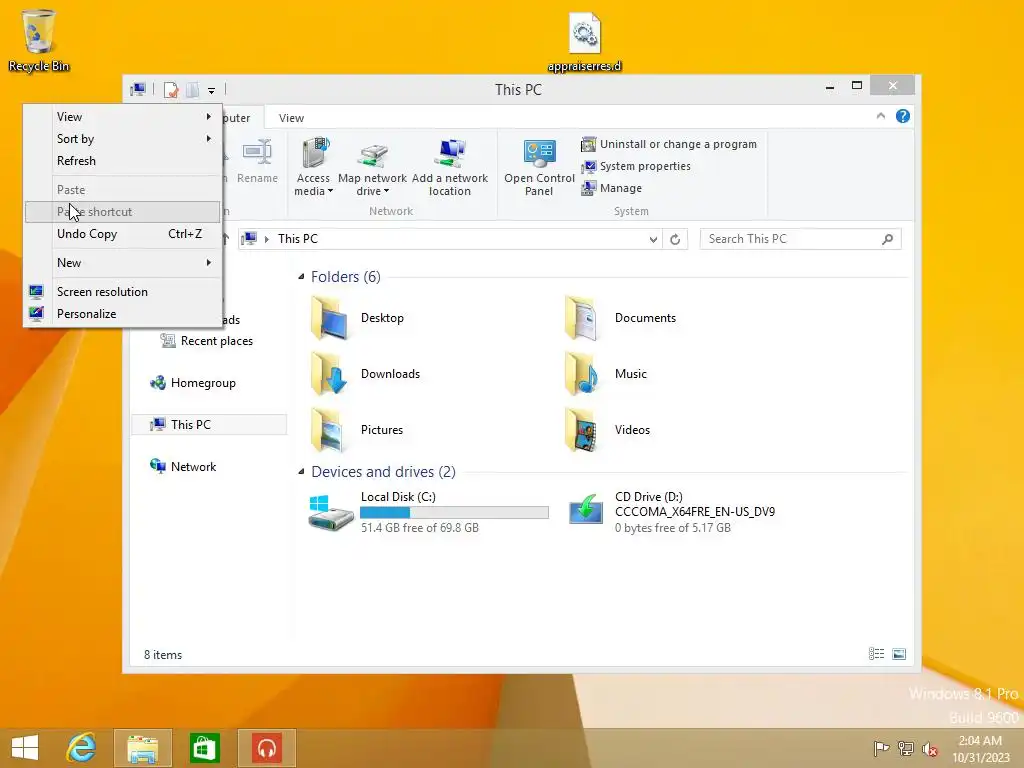Choose Screen resolution from context menu
The width and height of the screenshot is (1024, 768).
coord(123,292)
